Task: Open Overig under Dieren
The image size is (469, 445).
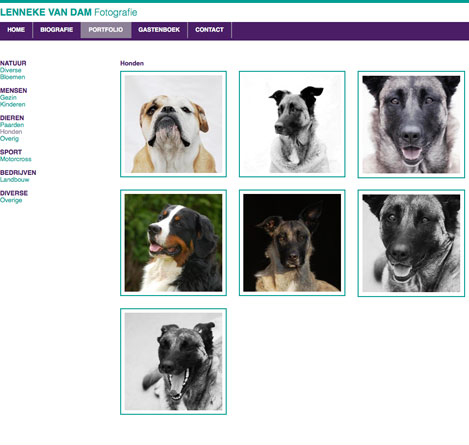Action: click(9, 139)
